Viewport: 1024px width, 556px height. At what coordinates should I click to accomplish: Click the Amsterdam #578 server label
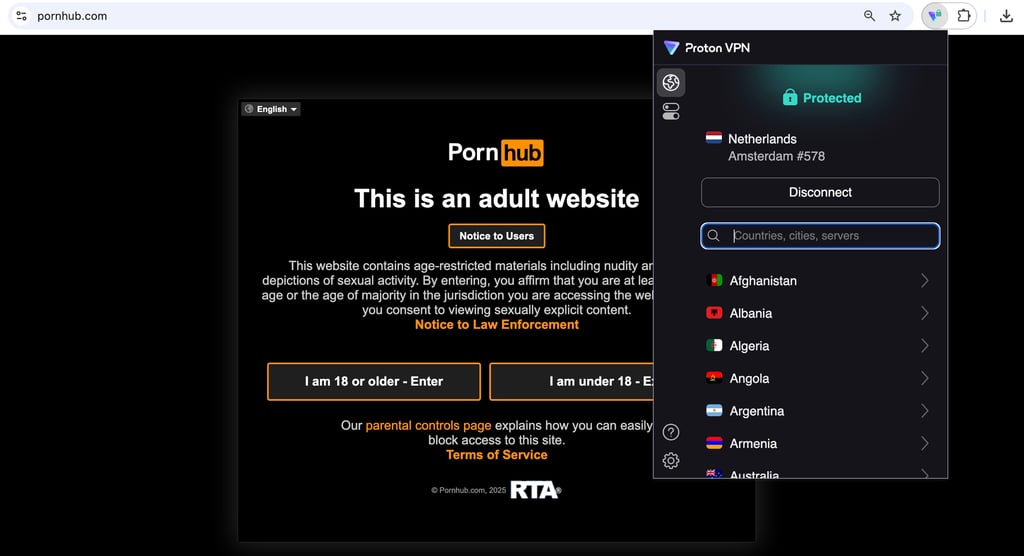point(776,156)
